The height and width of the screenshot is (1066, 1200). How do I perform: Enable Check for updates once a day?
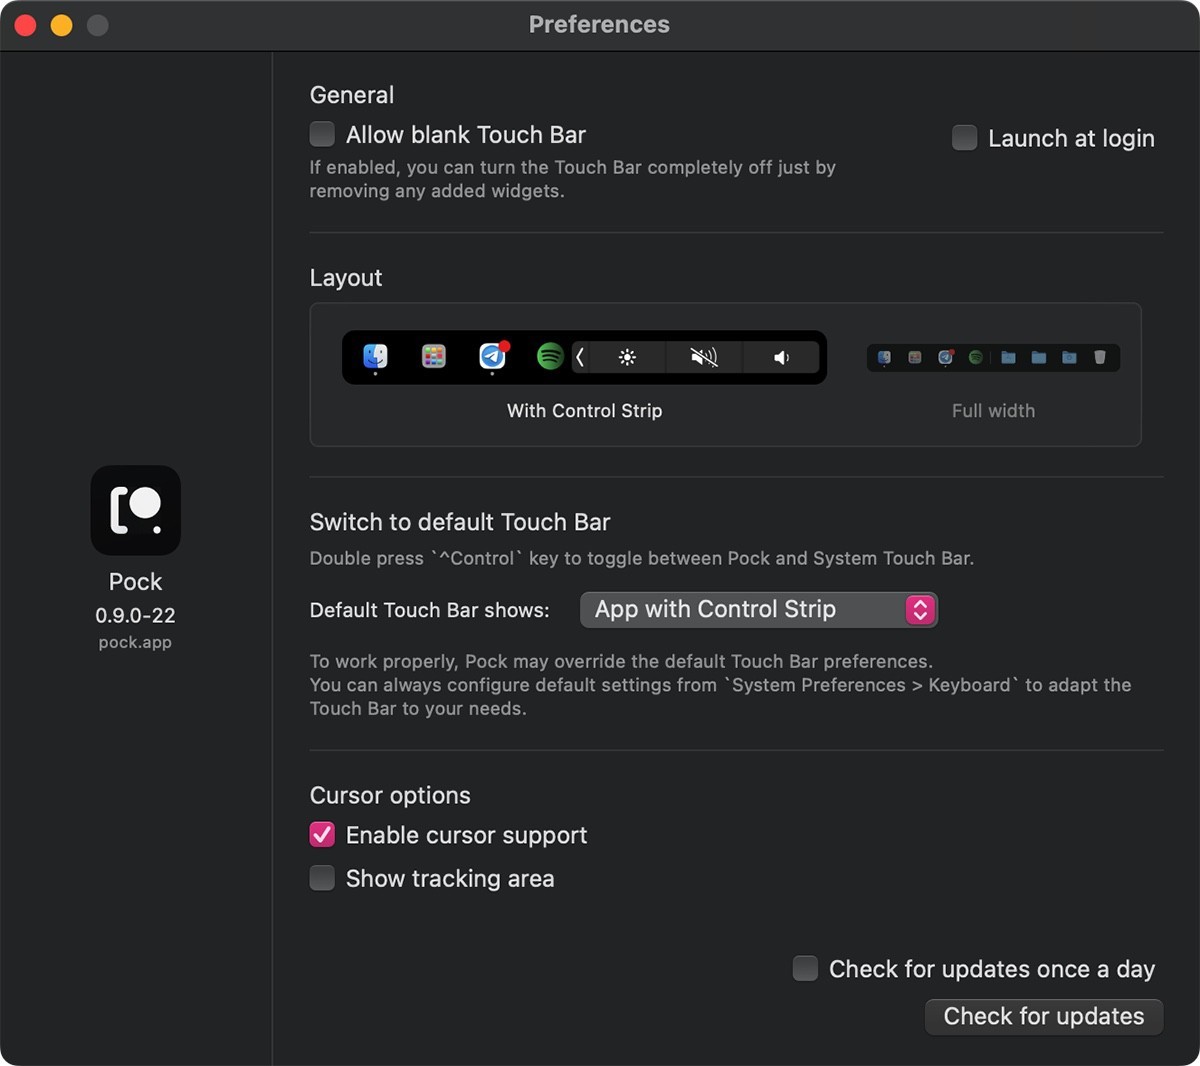(805, 968)
